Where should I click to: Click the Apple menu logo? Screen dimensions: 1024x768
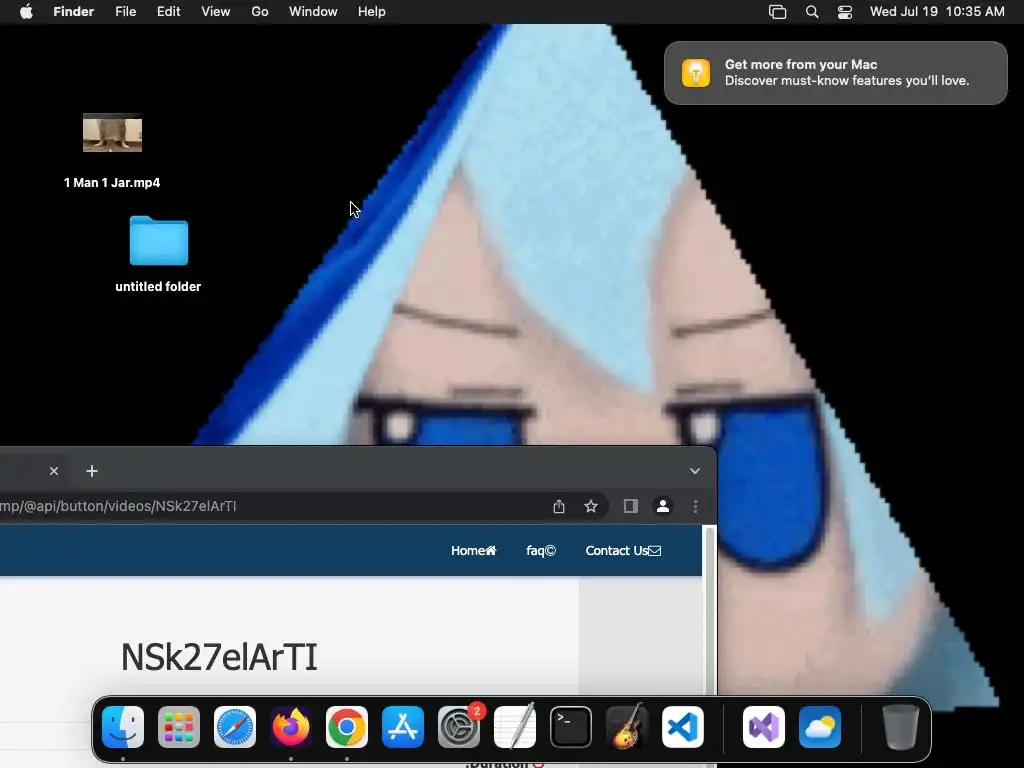point(26,12)
